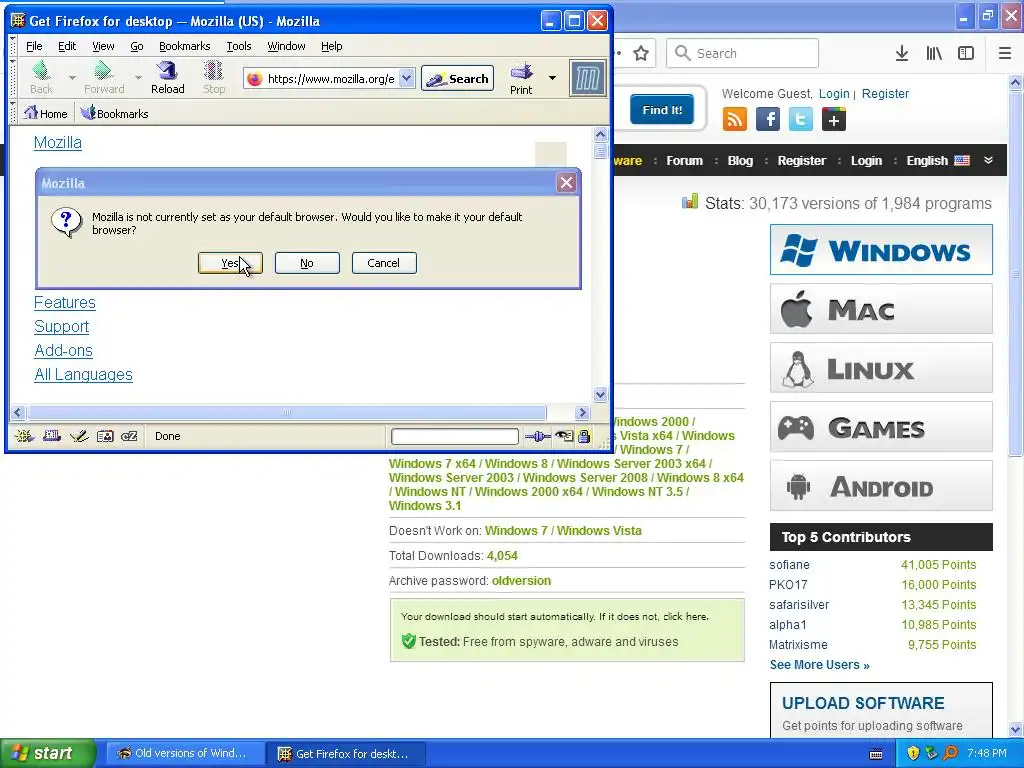Click the Facebook icon on the website

[768, 120]
